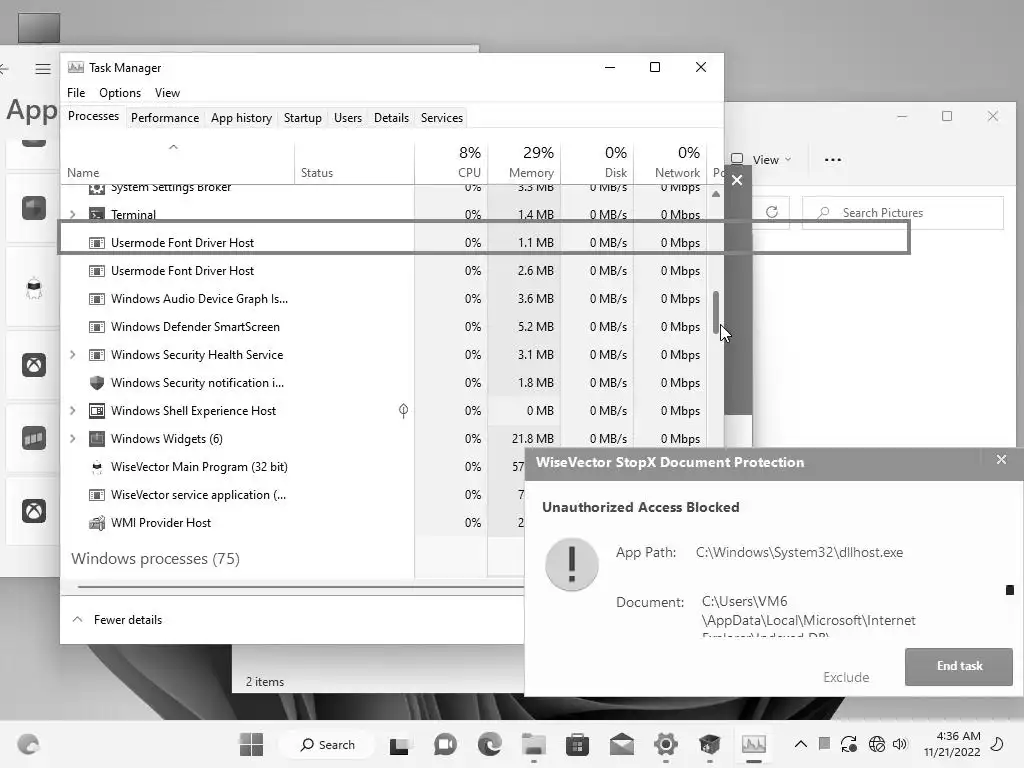
Task: Show hidden tray icons chevron
Action: point(801,744)
